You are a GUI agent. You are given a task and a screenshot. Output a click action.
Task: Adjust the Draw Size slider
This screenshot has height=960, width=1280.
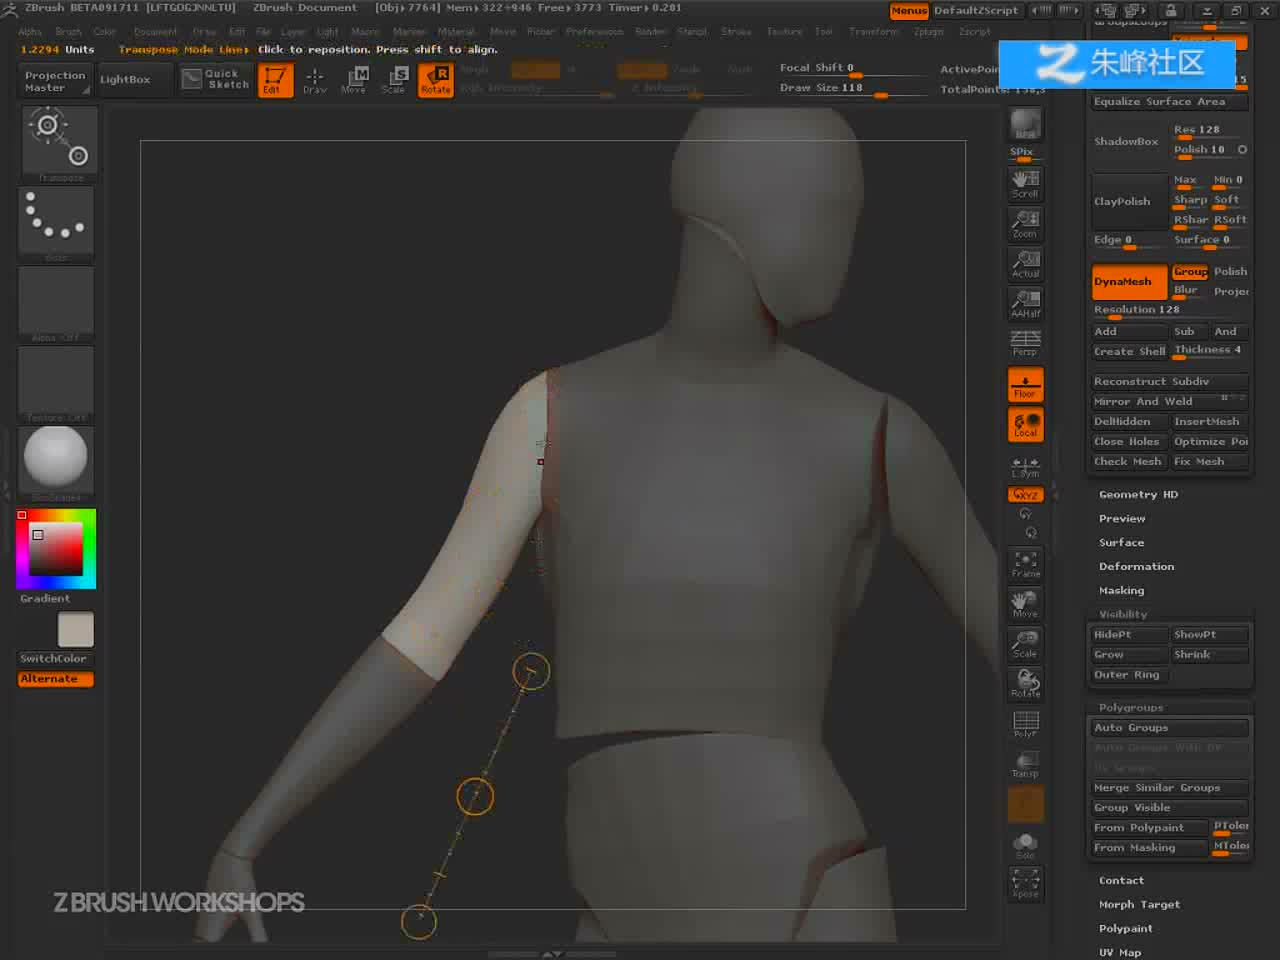853,88
